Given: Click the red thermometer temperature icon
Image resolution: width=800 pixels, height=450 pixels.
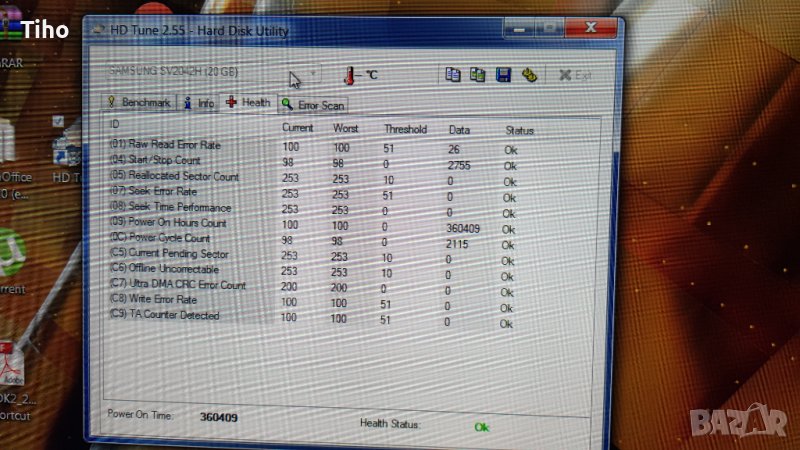Looking at the screenshot, I should pyautogui.click(x=351, y=76).
